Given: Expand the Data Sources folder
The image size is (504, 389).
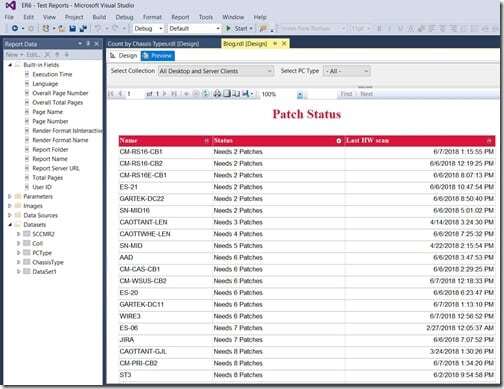Looking at the screenshot, I should click(x=10, y=215).
